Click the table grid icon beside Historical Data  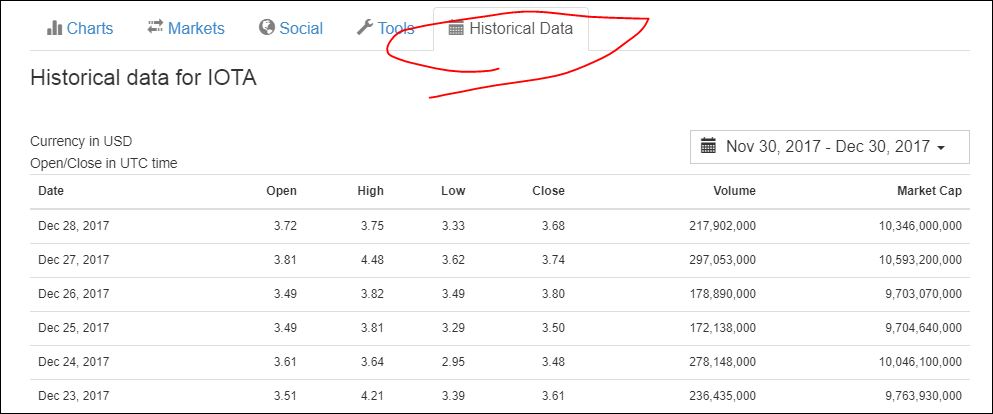click(456, 28)
